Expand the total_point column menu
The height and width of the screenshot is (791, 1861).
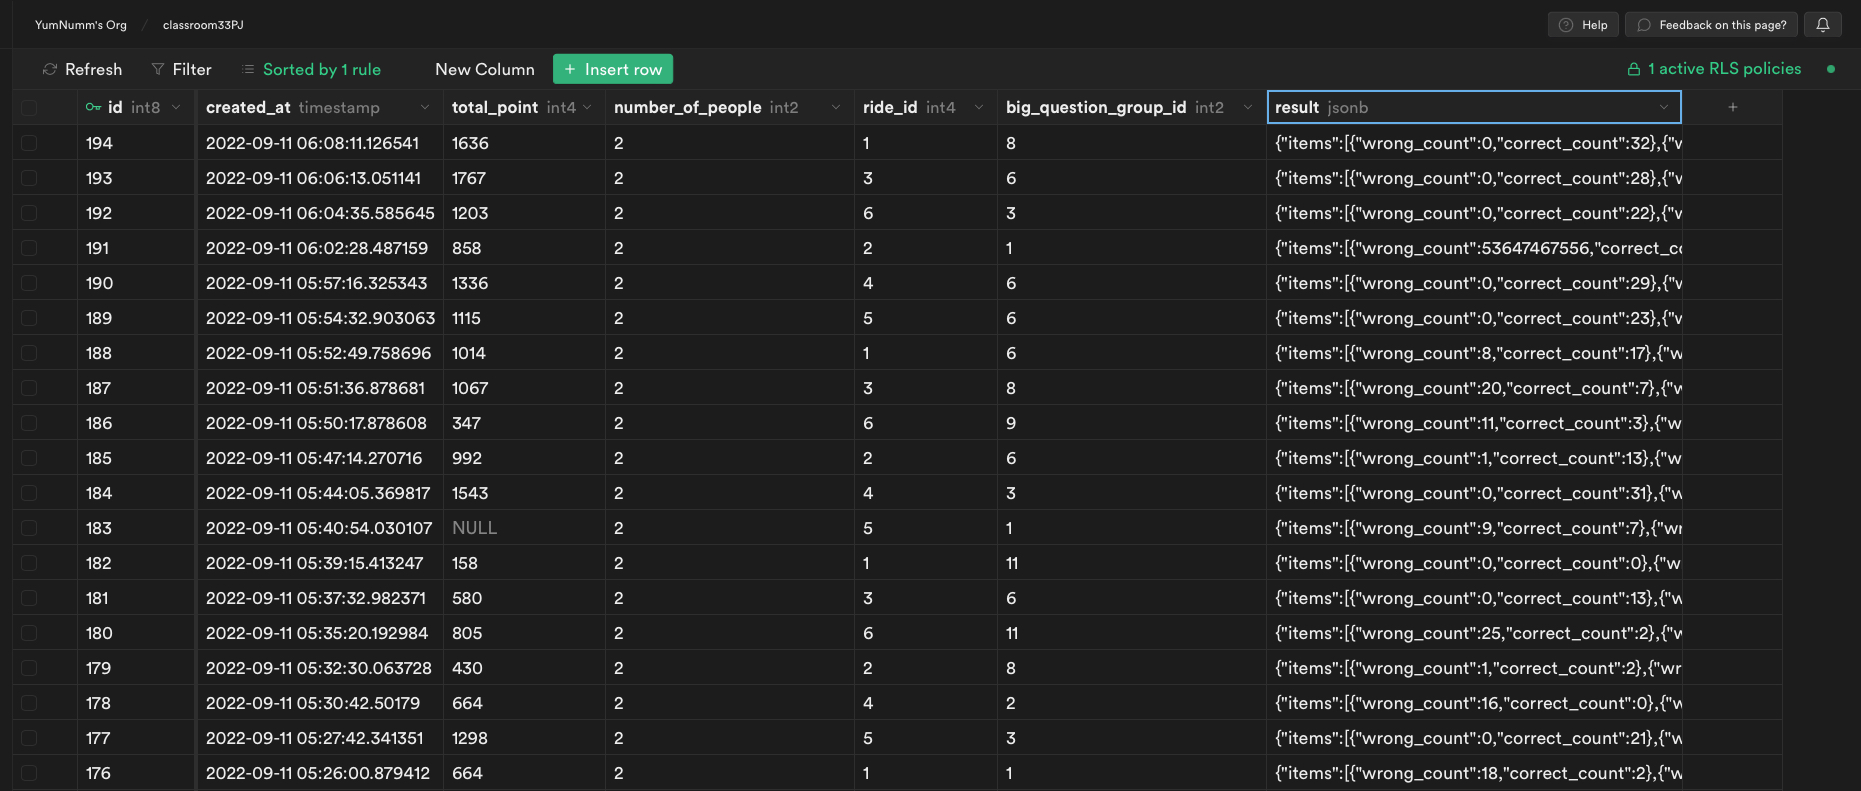(x=587, y=107)
